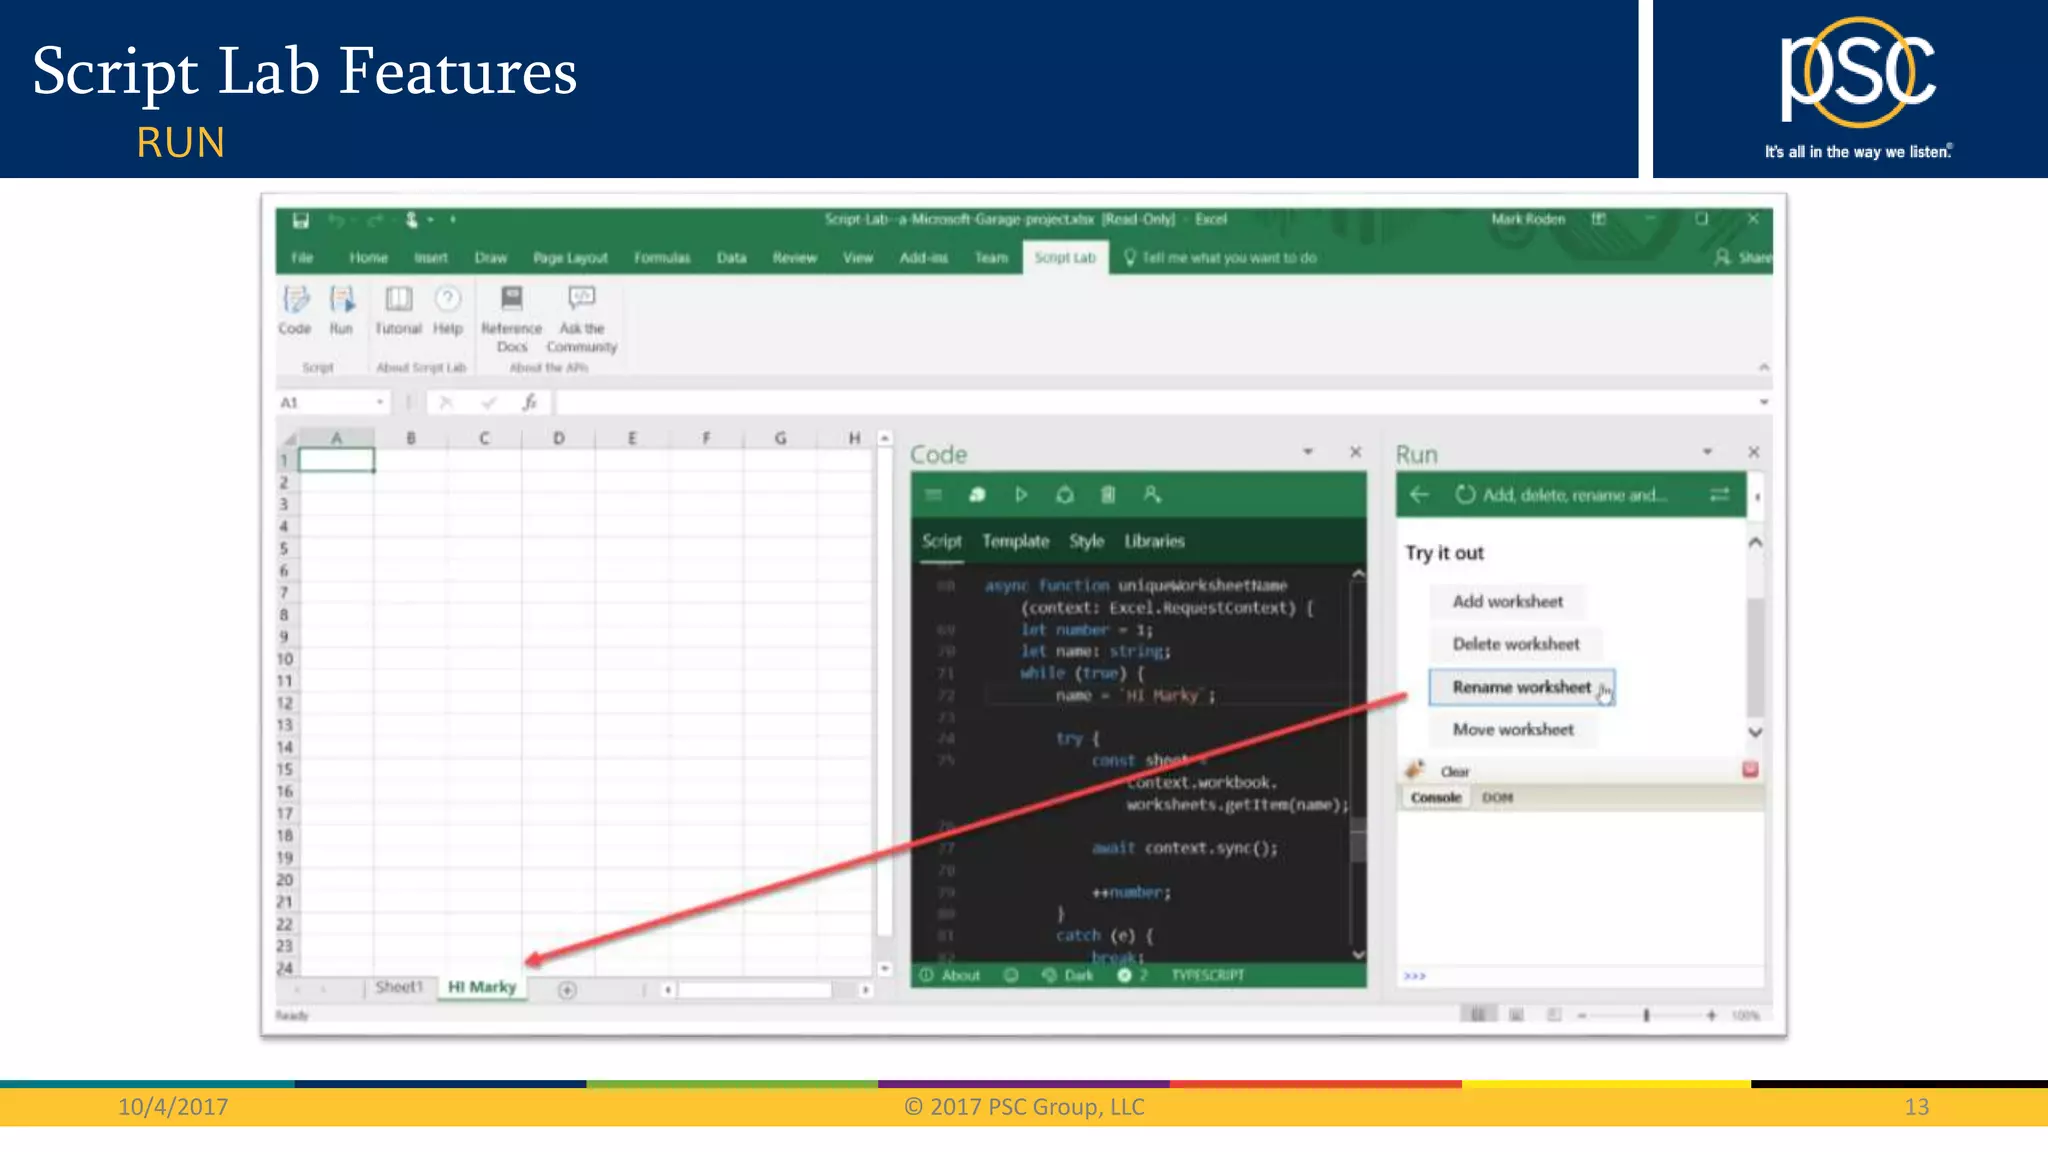This screenshot has height=1152, width=2048.
Task: Click the trash delete icon in Code toolbar
Action: click(1108, 495)
